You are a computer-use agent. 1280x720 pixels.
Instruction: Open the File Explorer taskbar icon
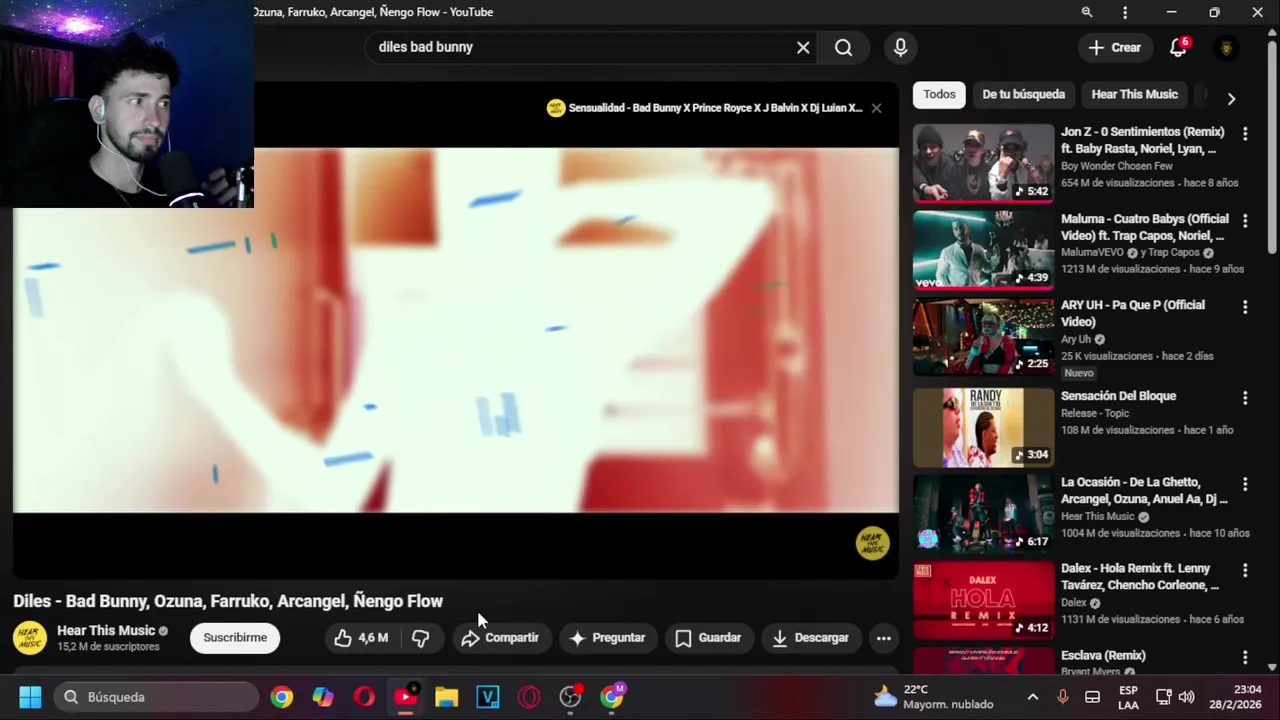(x=446, y=697)
